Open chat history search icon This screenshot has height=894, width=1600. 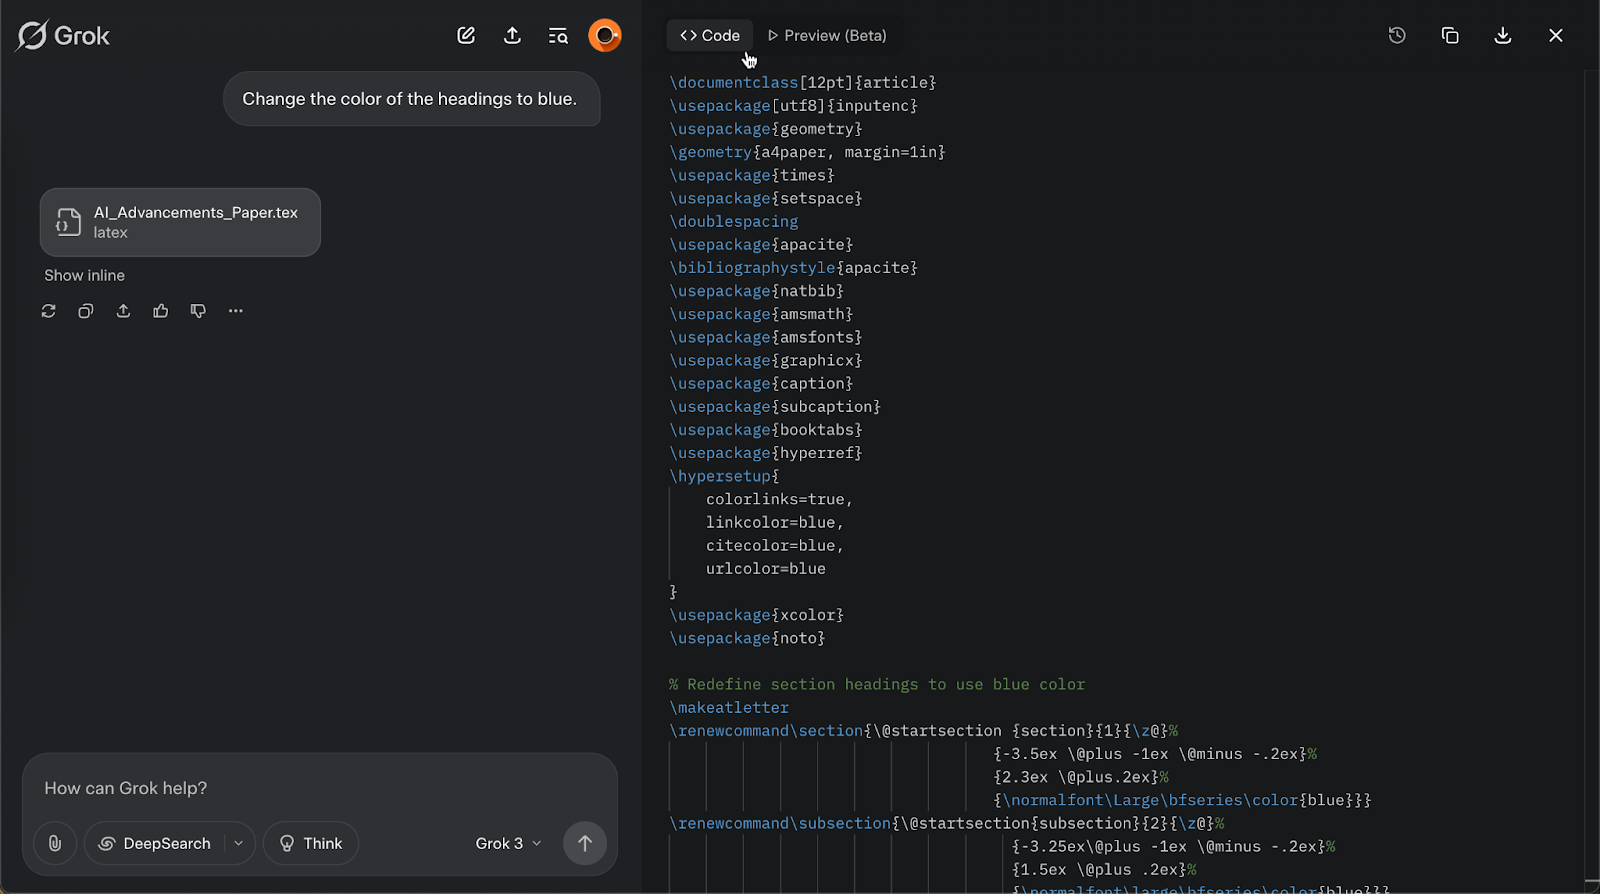[558, 36]
